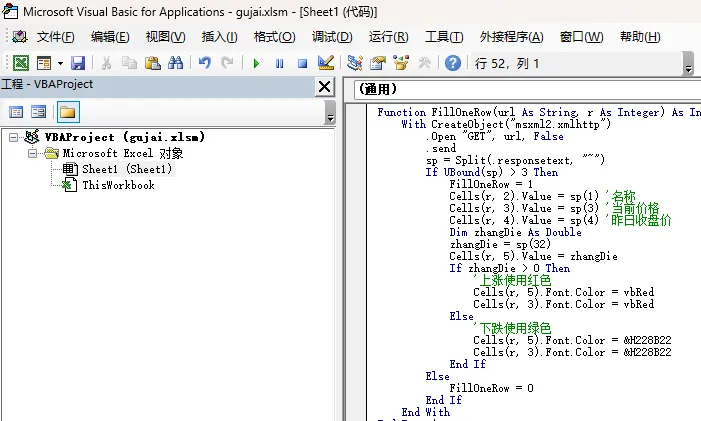Click the code margin indicator bar

pyautogui.click(x=356, y=262)
